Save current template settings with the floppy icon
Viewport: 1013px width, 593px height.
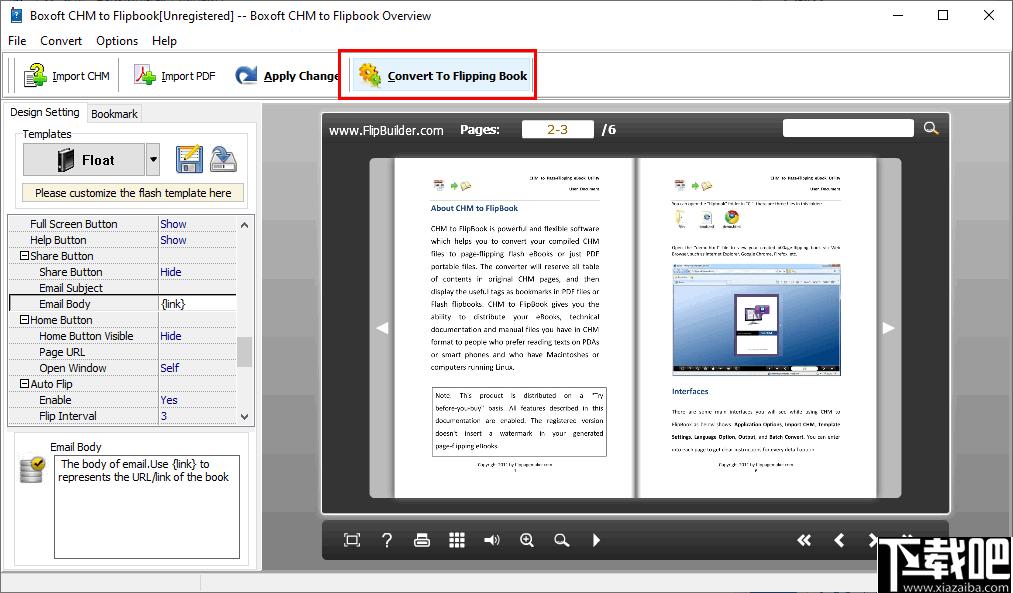pyautogui.click(x=189, y=160)
